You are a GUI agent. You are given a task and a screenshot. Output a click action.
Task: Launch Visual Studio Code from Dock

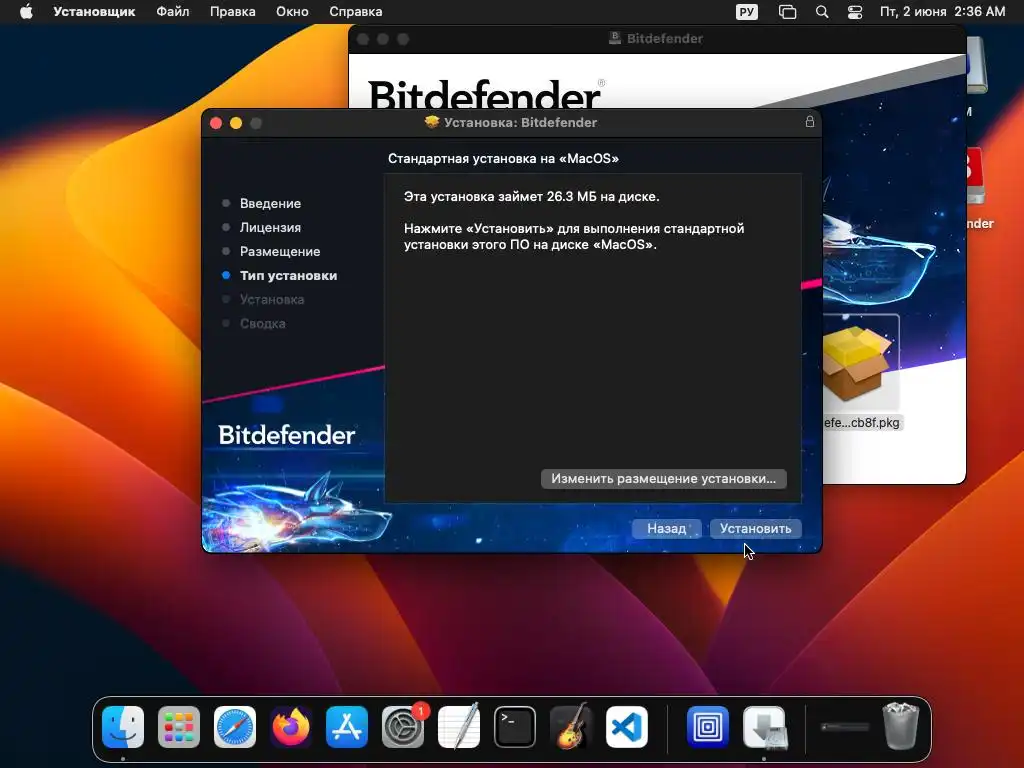tap(627, 727)
